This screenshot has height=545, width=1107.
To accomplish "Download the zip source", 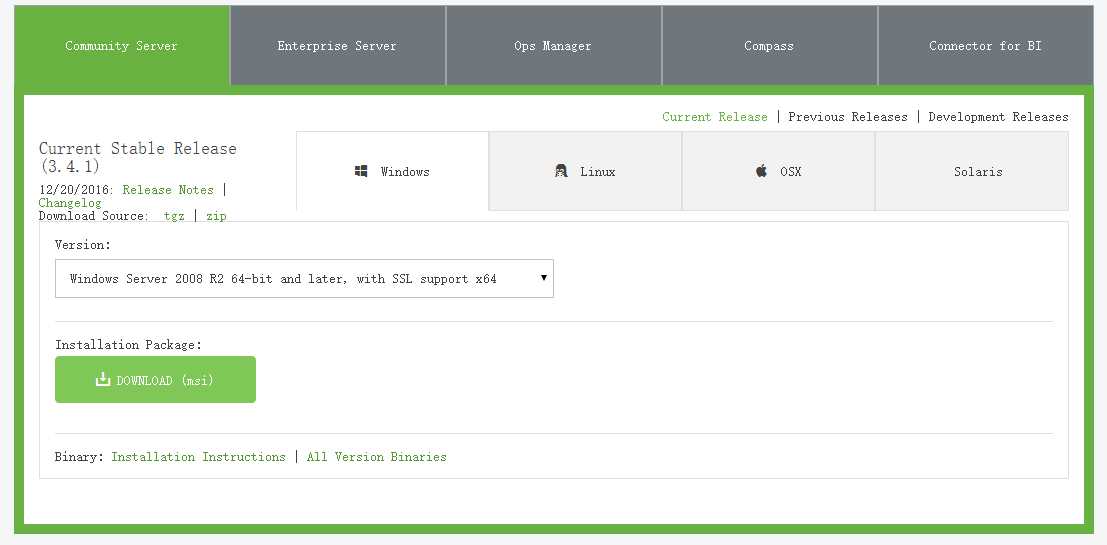I will point(216,216).
